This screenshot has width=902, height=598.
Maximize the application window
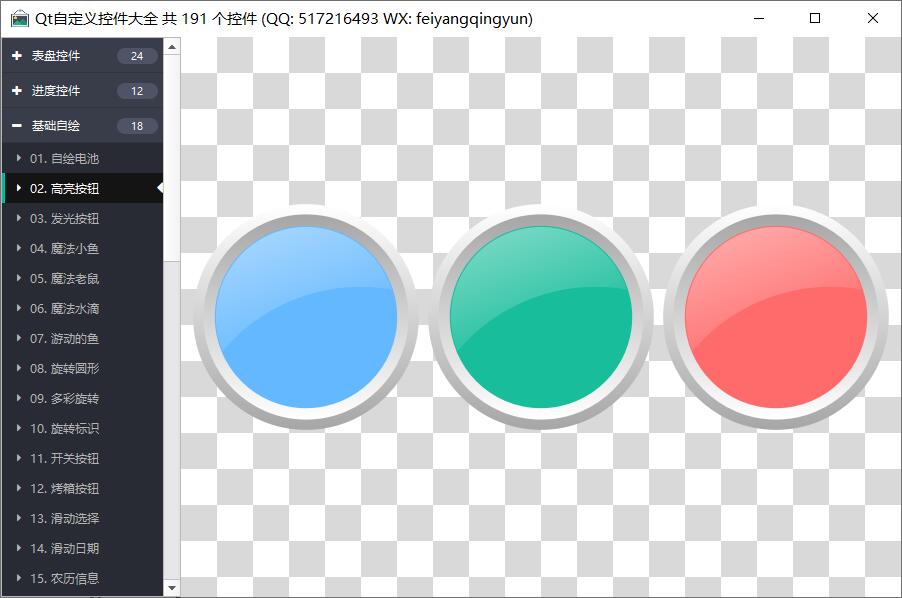click(x=815, y=18)
